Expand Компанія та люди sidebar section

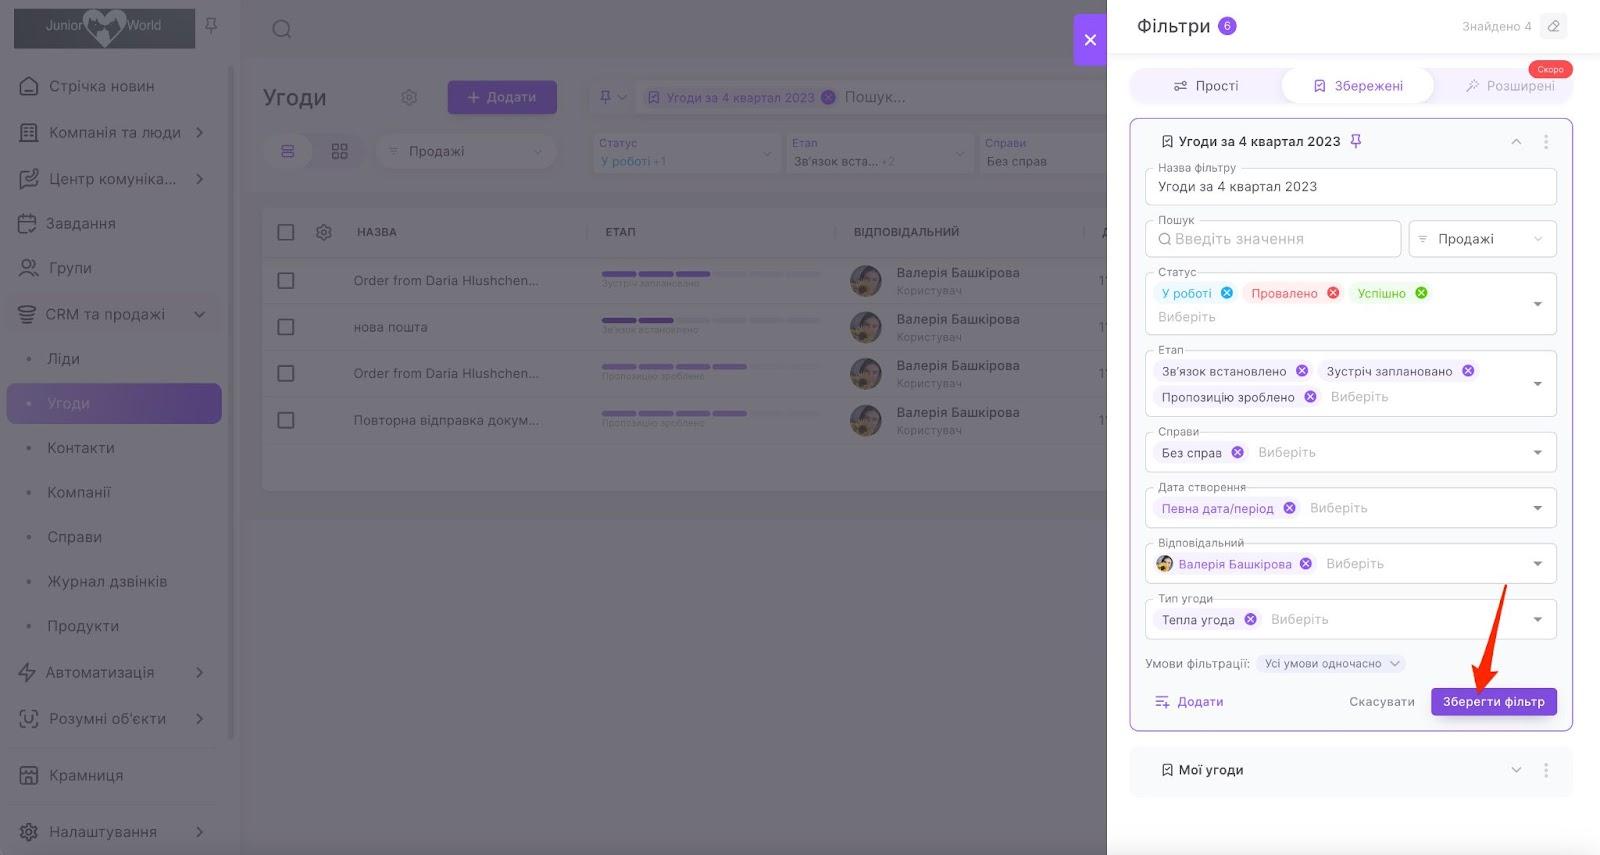point(199,132)
